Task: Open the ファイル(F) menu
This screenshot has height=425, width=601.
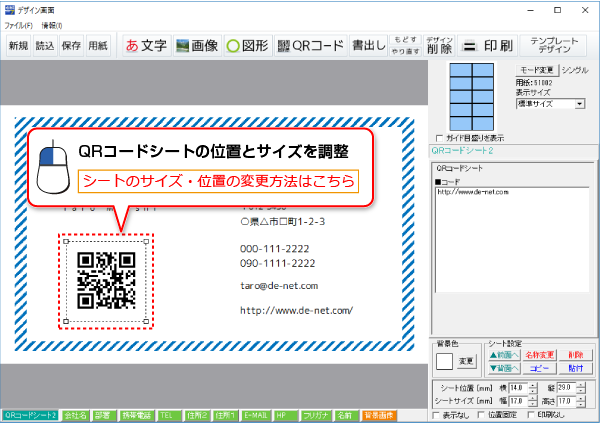Action: tap(18, 26)
